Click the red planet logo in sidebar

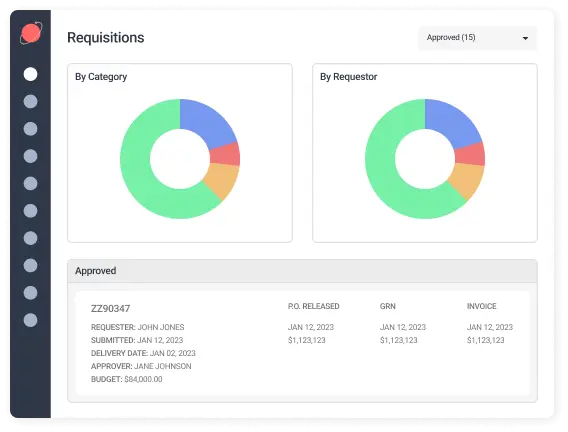coord(31,33)
